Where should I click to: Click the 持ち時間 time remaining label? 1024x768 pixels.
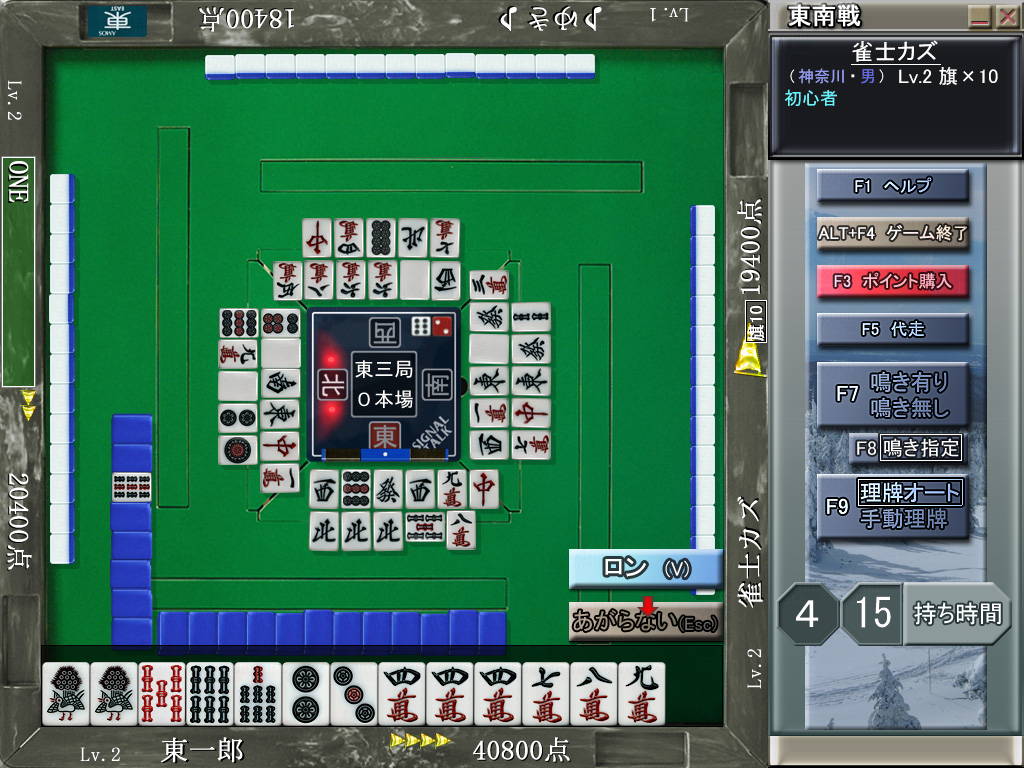tap(956, 613)
